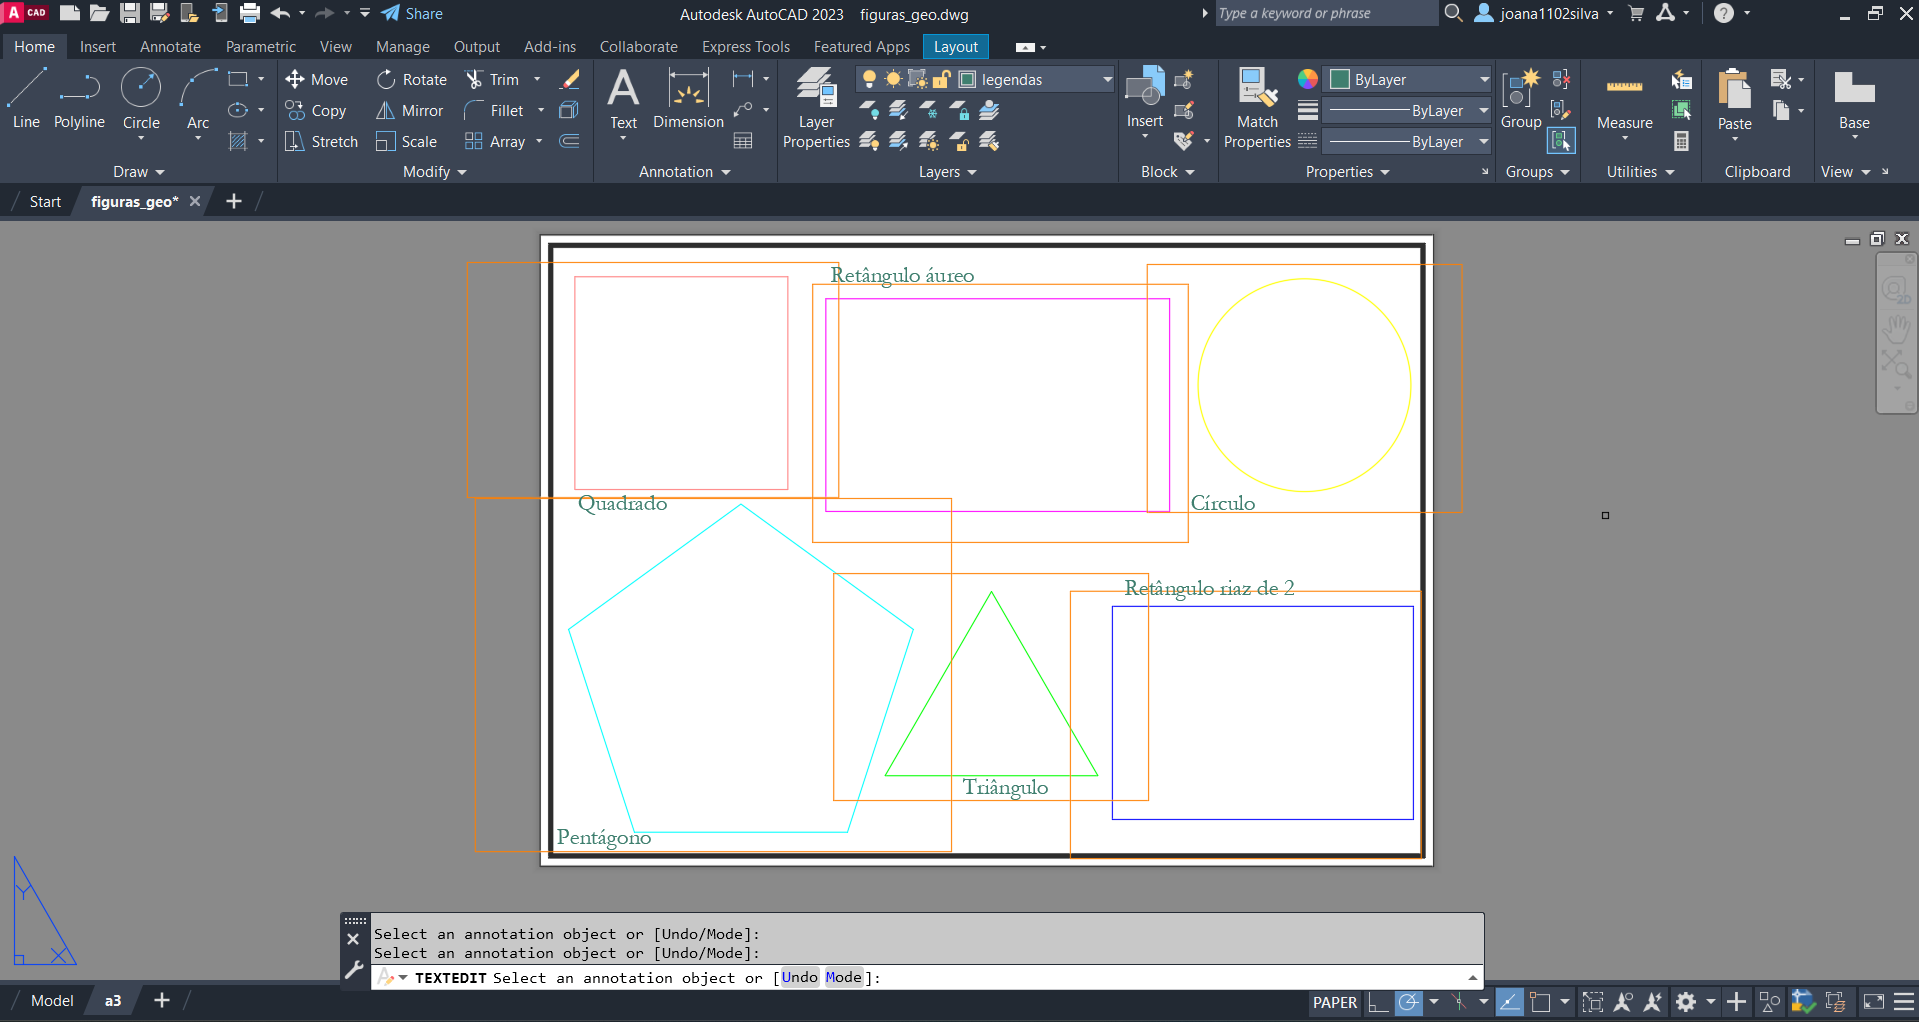Screen dimensions: 1919x1022
Task: Click the Rotate tool in Modify
Action: [x=411, y=80]
